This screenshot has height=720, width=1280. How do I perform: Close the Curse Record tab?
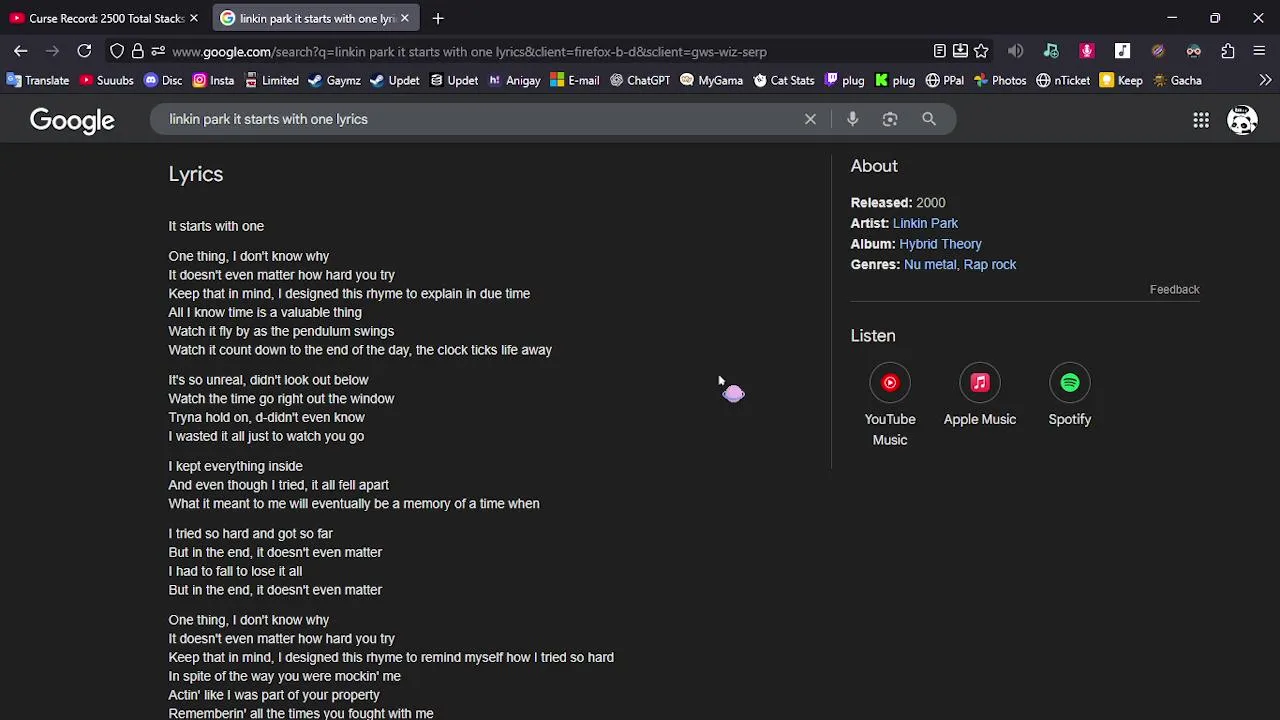pos(193,18)
